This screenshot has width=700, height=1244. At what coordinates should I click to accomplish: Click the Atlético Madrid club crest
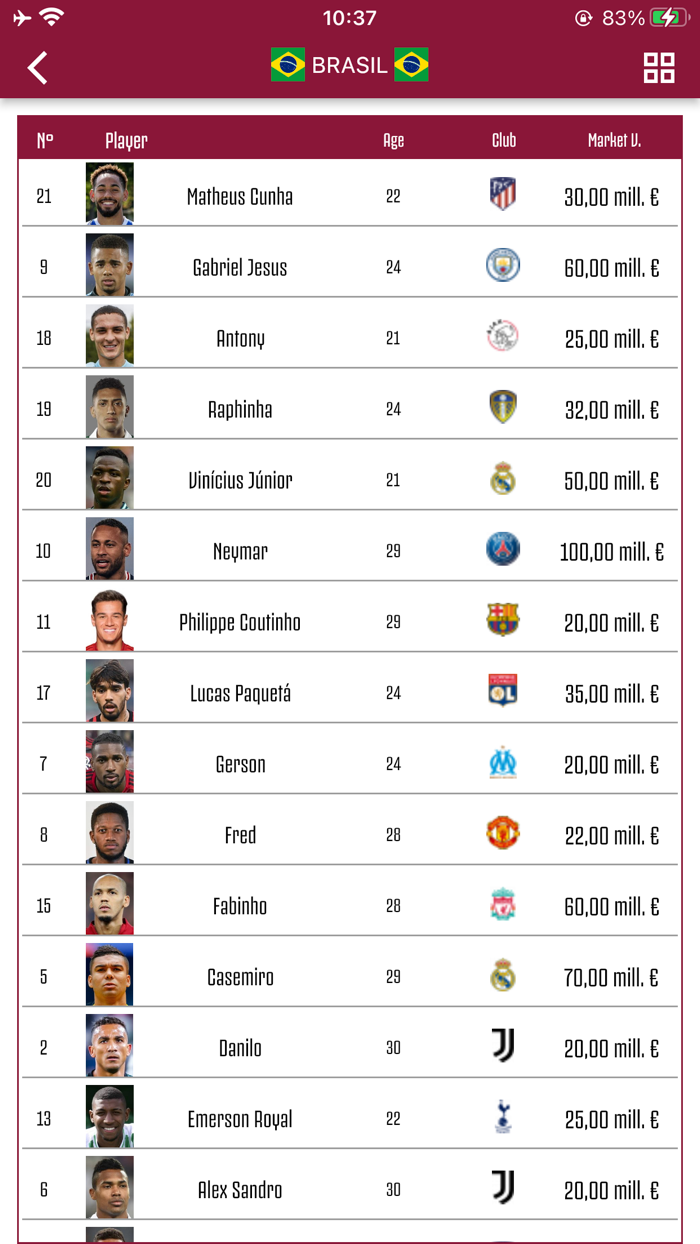pos(502,196)
